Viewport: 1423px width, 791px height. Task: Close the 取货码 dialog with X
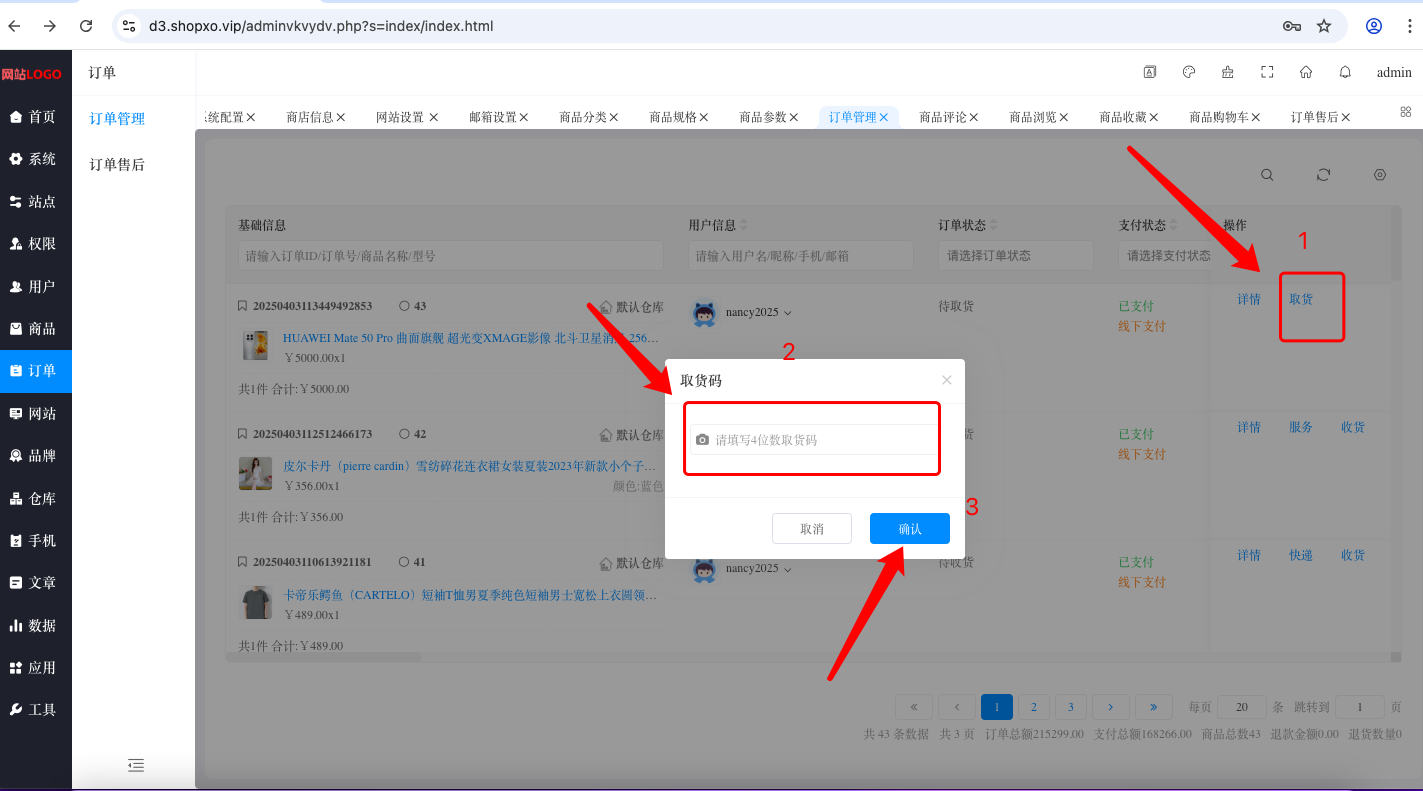point(947,380)
